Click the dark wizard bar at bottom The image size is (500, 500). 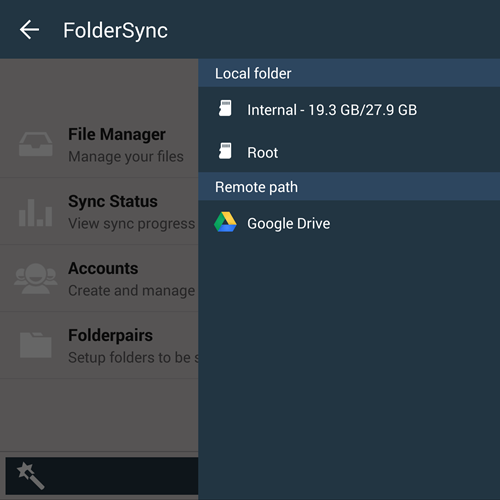coord(102,476)
